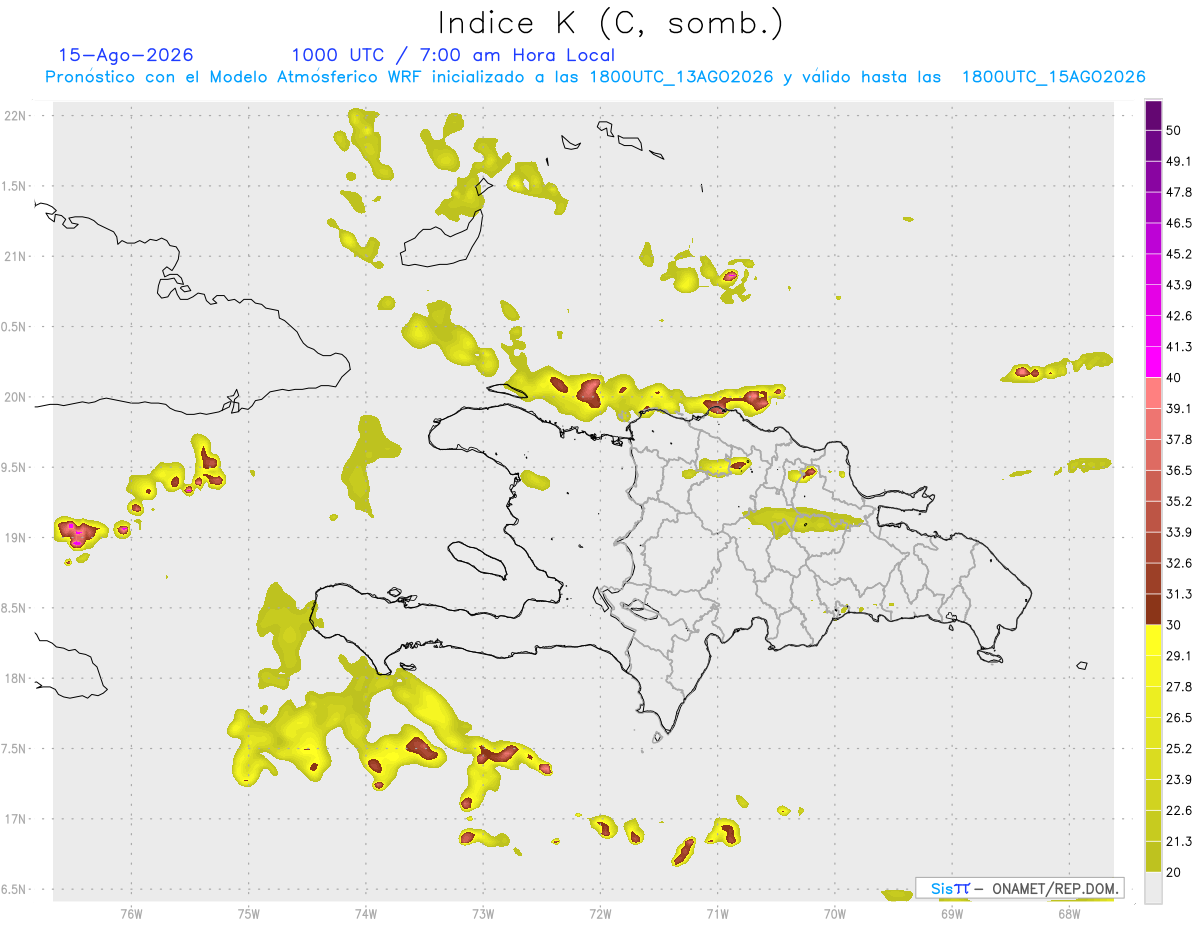Click the "19N" latitude label
This screenshot has width=1200, height=927.
[16, 537]
